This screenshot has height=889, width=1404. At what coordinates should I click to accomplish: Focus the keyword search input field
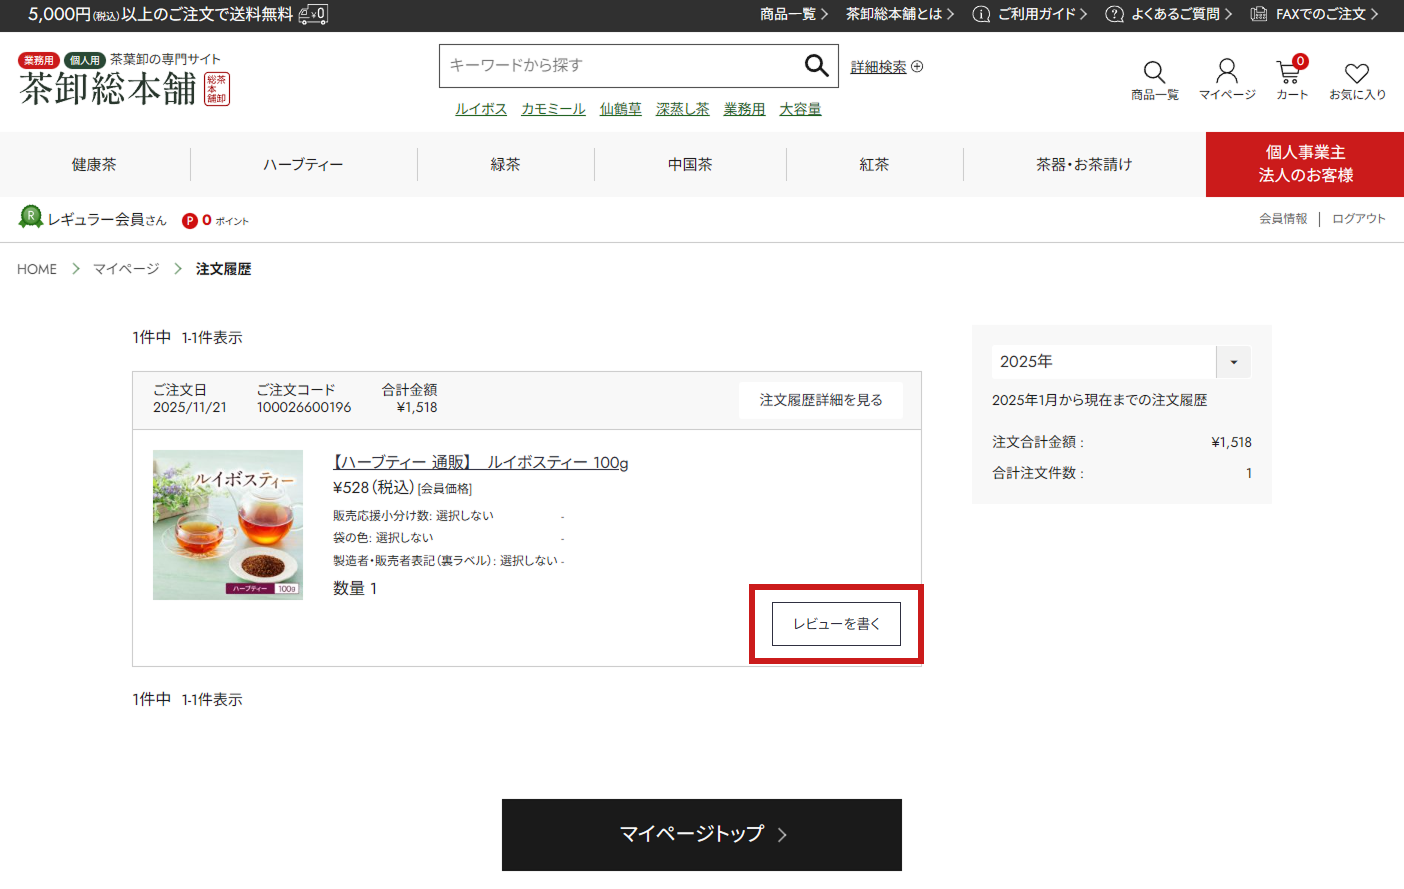[620, 66]
